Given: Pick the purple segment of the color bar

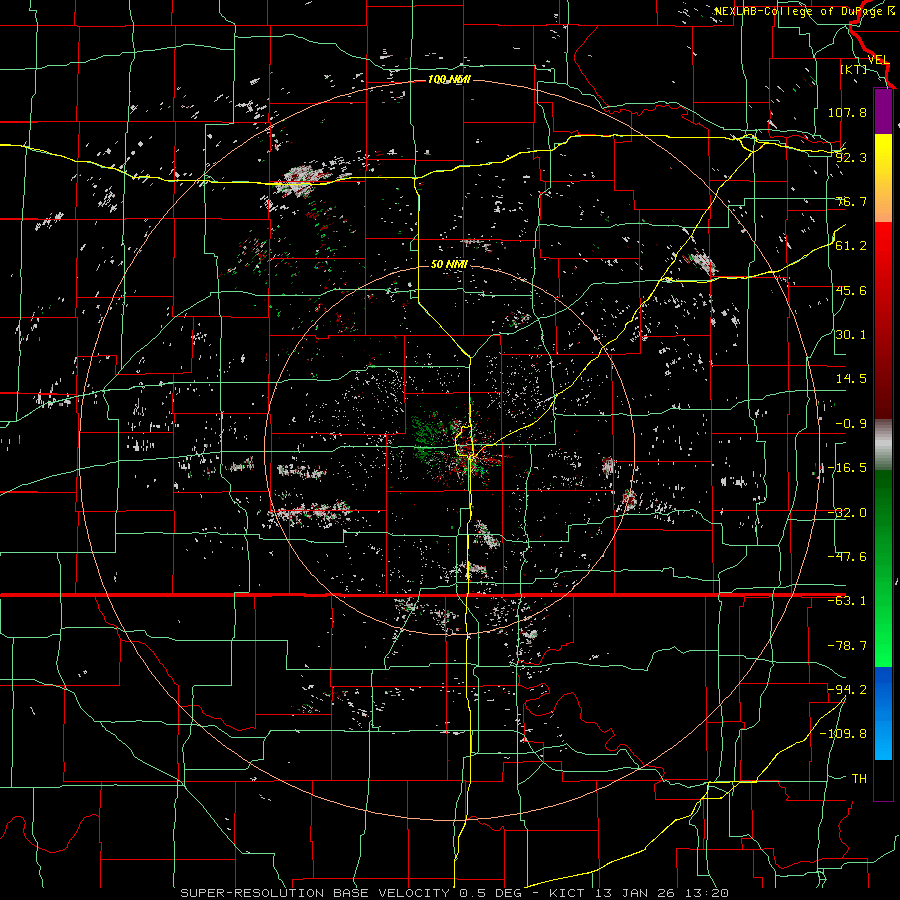Looking at the screenshot, I should click(883, 111).
